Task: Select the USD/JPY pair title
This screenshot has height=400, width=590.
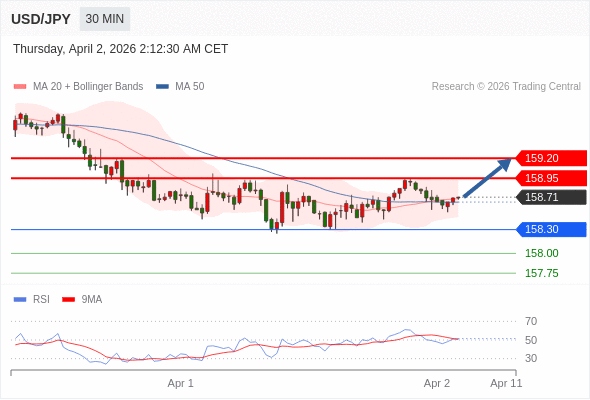Action: (x=41, y=19)
